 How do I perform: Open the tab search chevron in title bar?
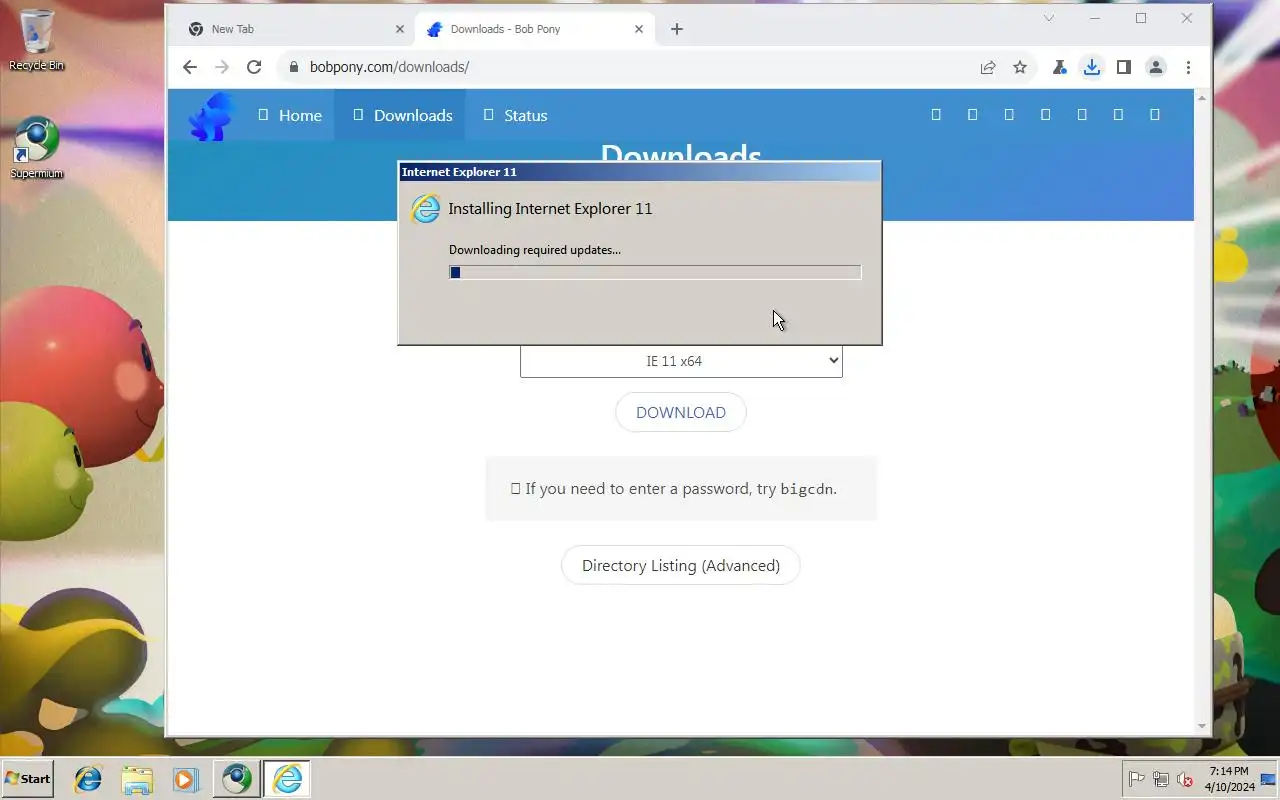pos(1049,18)
